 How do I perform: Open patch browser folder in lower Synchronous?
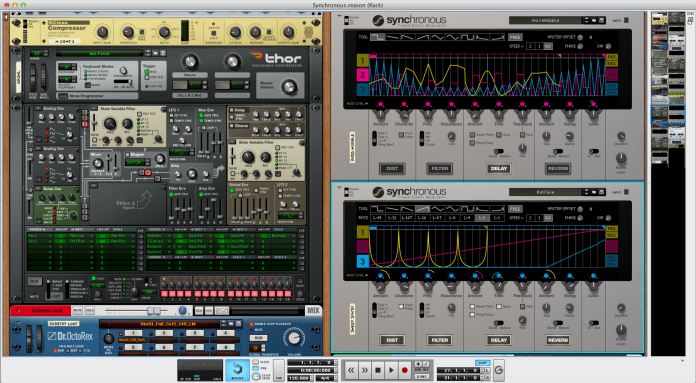594,192
